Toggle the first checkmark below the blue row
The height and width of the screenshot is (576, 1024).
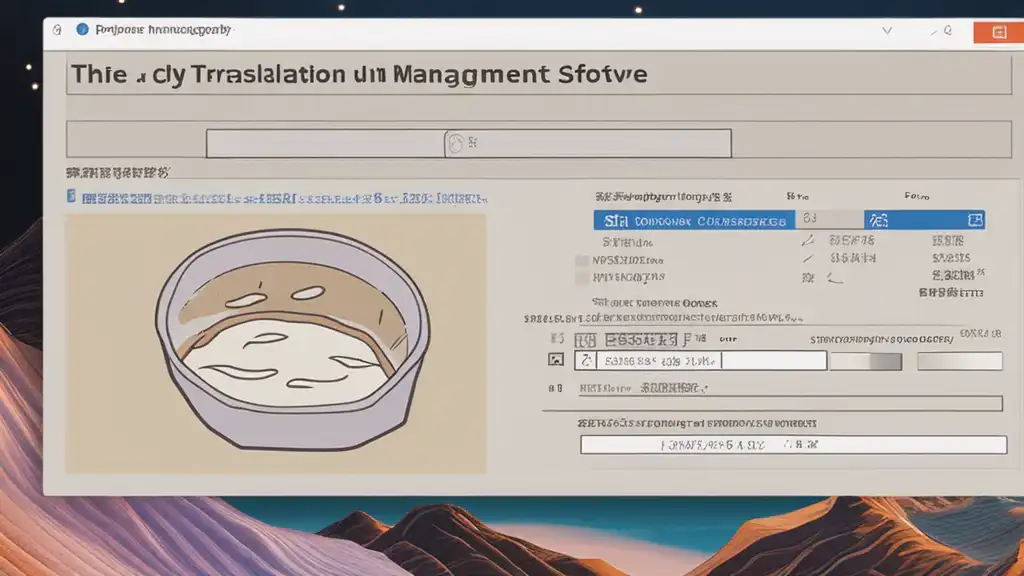point(808,241)
